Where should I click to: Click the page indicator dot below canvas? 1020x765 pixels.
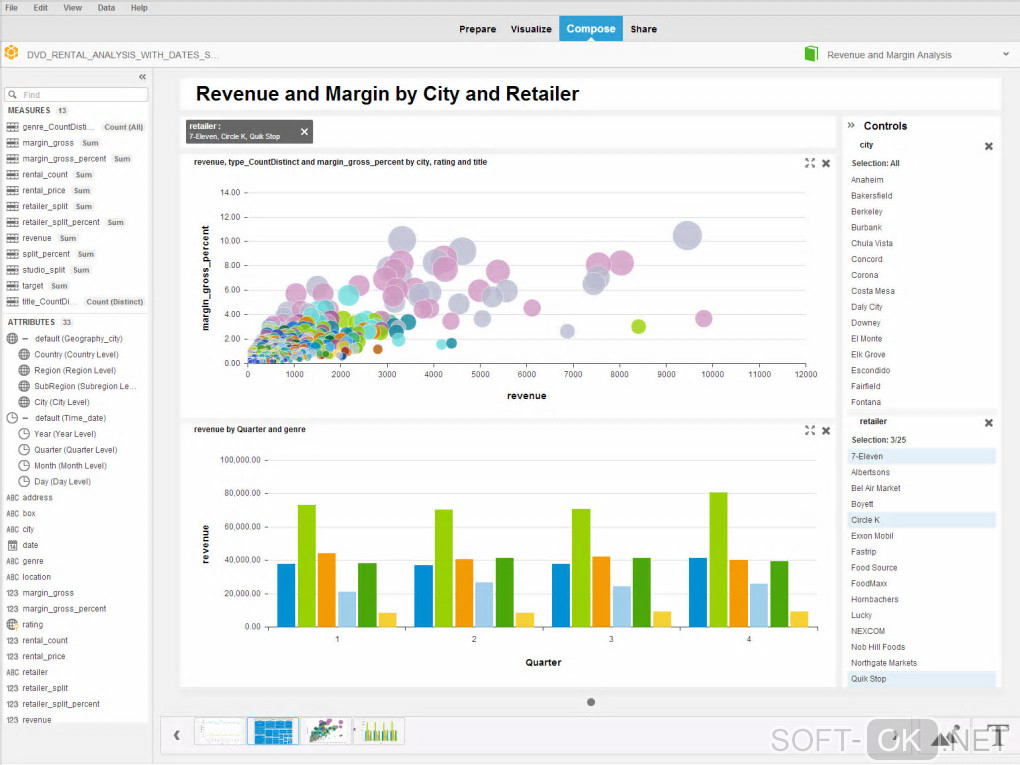pyautogui.click(x=591, y=703)
